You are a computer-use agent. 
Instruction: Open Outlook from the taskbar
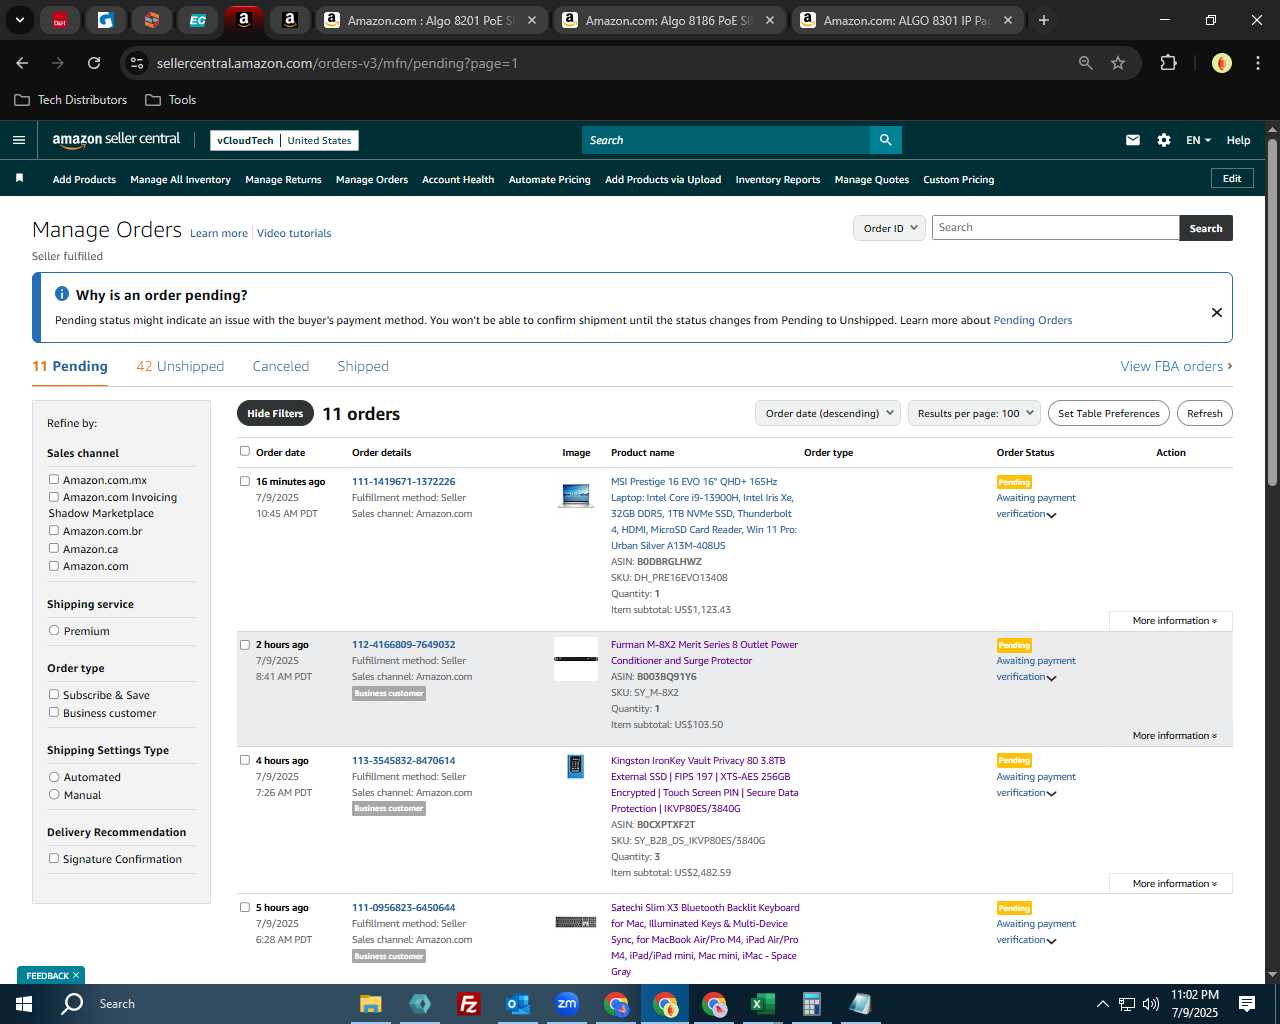517,1004
